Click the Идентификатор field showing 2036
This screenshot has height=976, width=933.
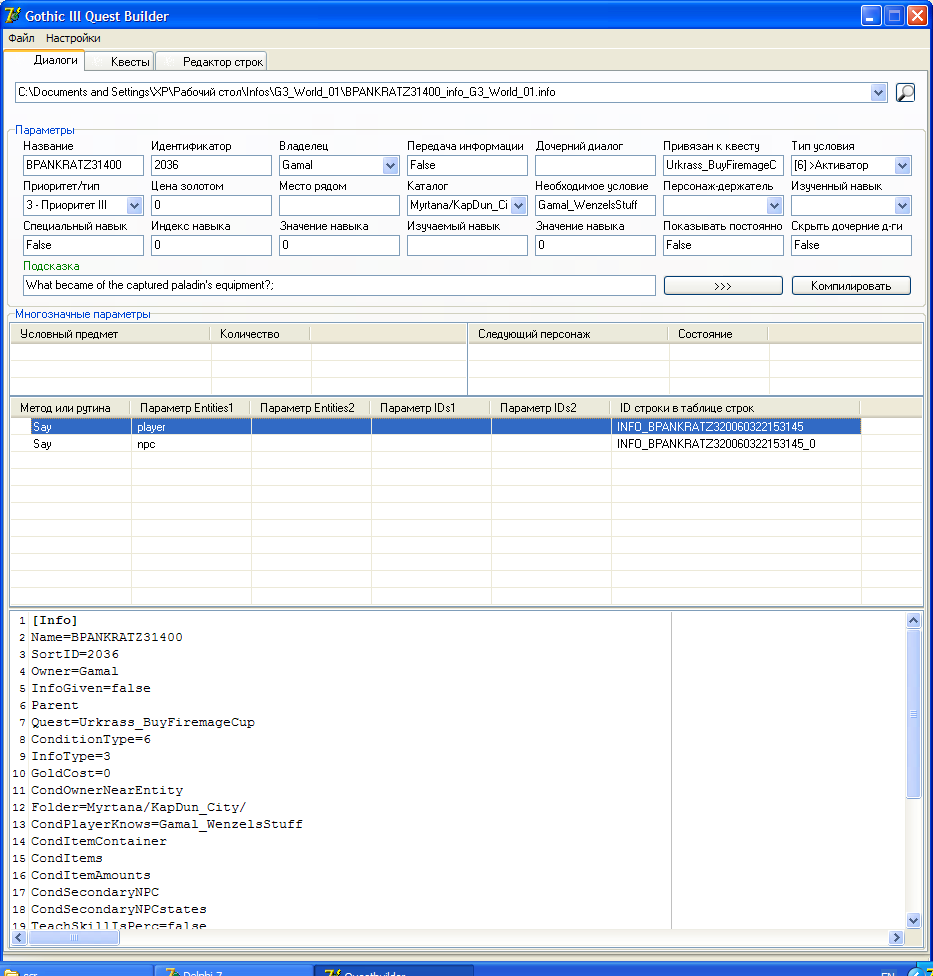pyautogui.click(x=211, y=166)
